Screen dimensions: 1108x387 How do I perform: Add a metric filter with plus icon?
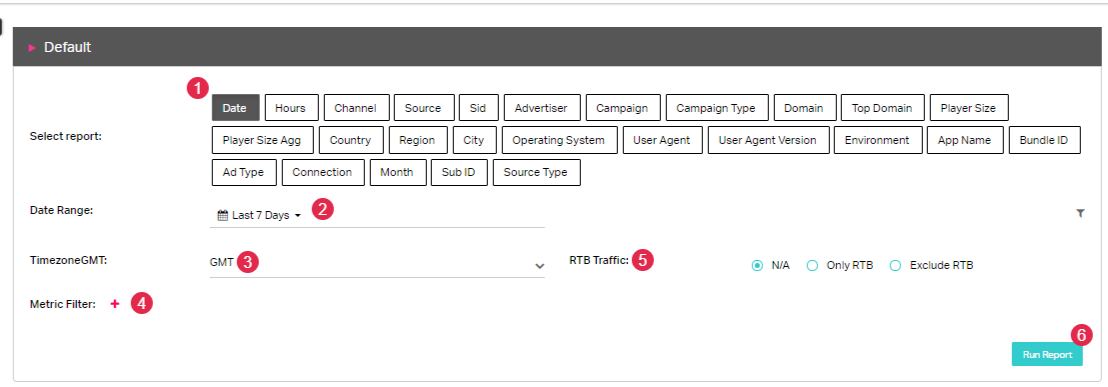[114, 304]
